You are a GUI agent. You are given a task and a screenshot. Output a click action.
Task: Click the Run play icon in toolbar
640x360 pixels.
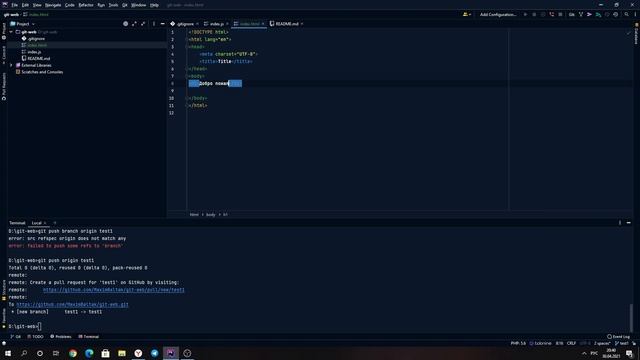(525, 14)
